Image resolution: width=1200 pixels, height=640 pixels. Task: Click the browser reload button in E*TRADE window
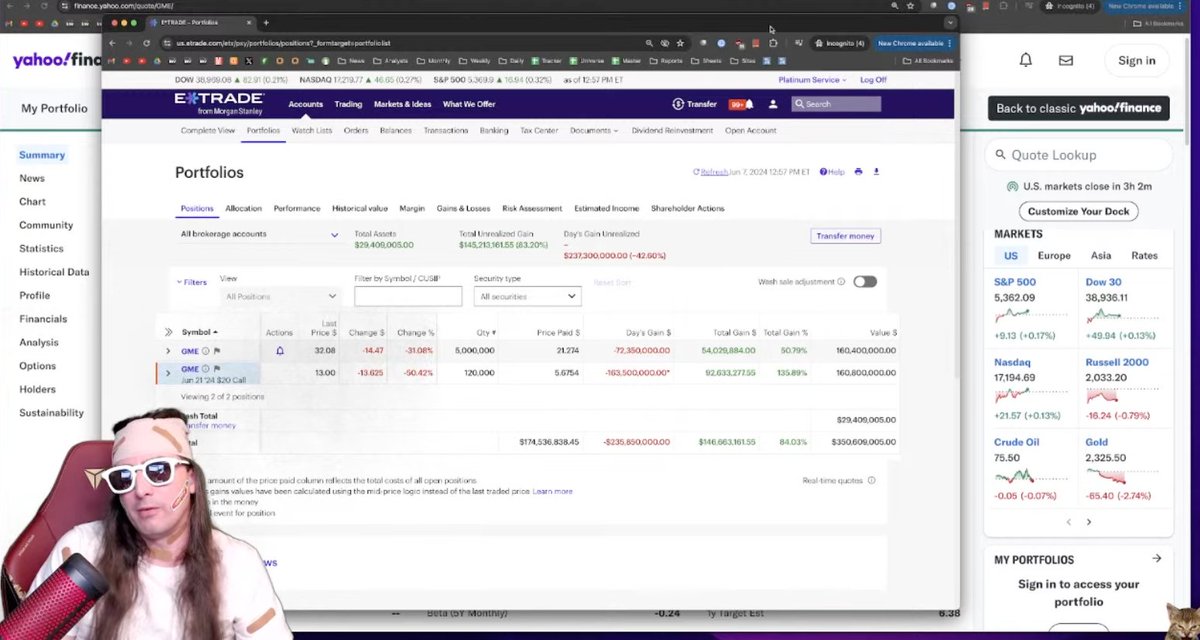147,43
